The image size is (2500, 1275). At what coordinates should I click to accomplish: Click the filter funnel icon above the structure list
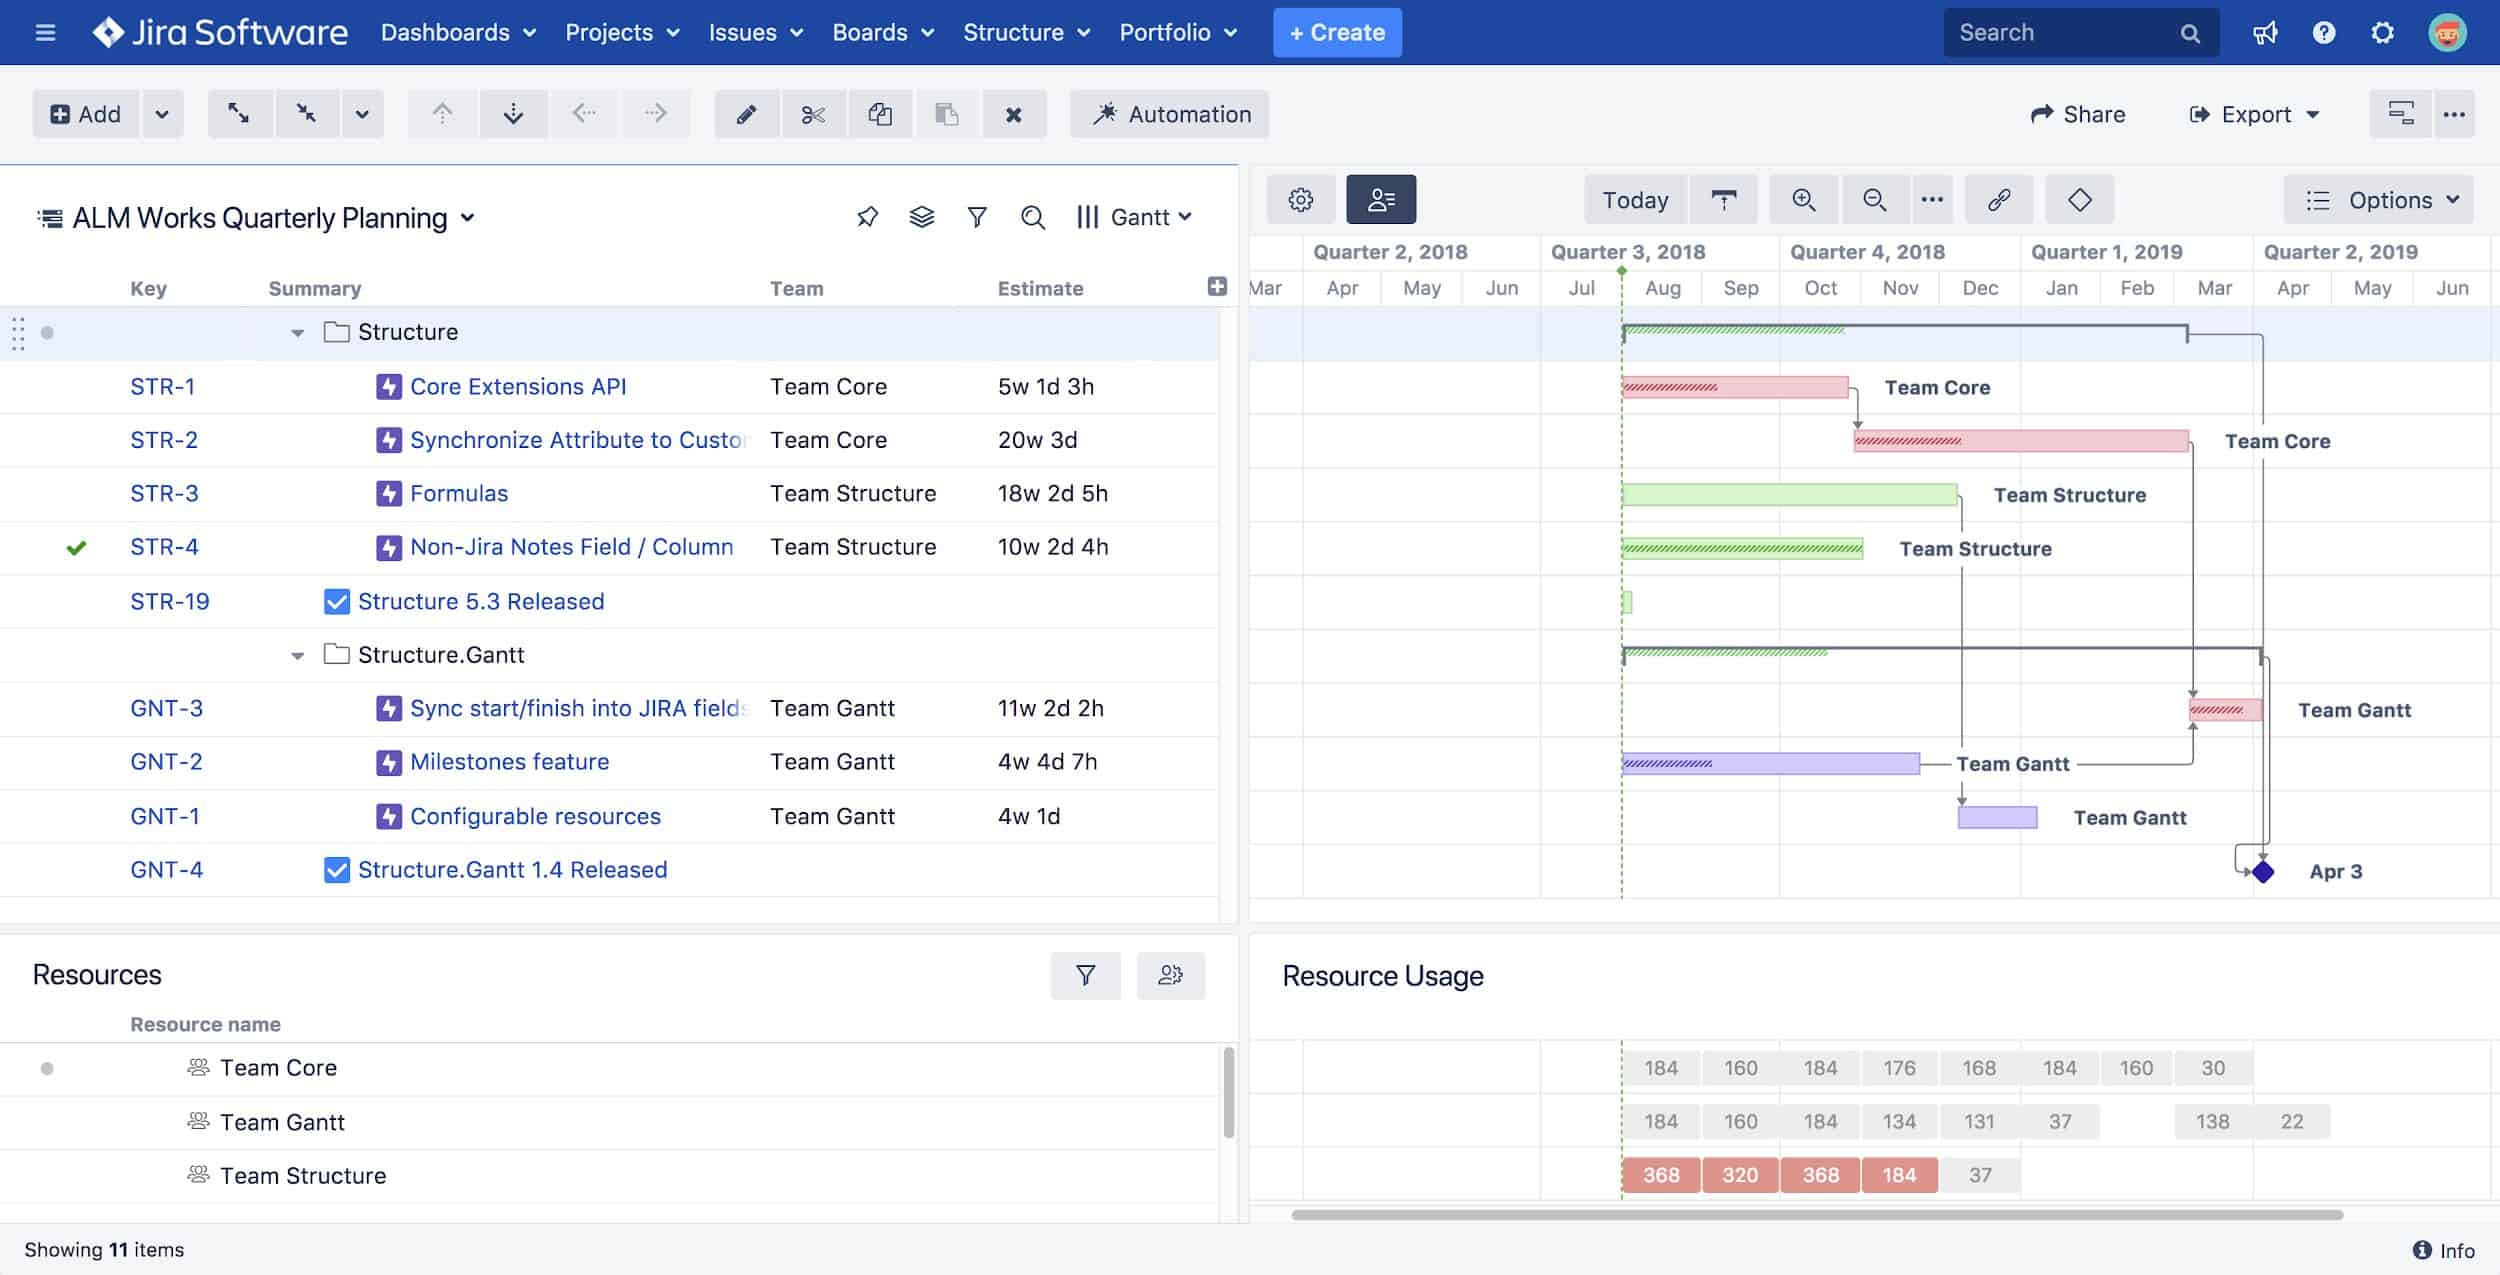point(977,216)
